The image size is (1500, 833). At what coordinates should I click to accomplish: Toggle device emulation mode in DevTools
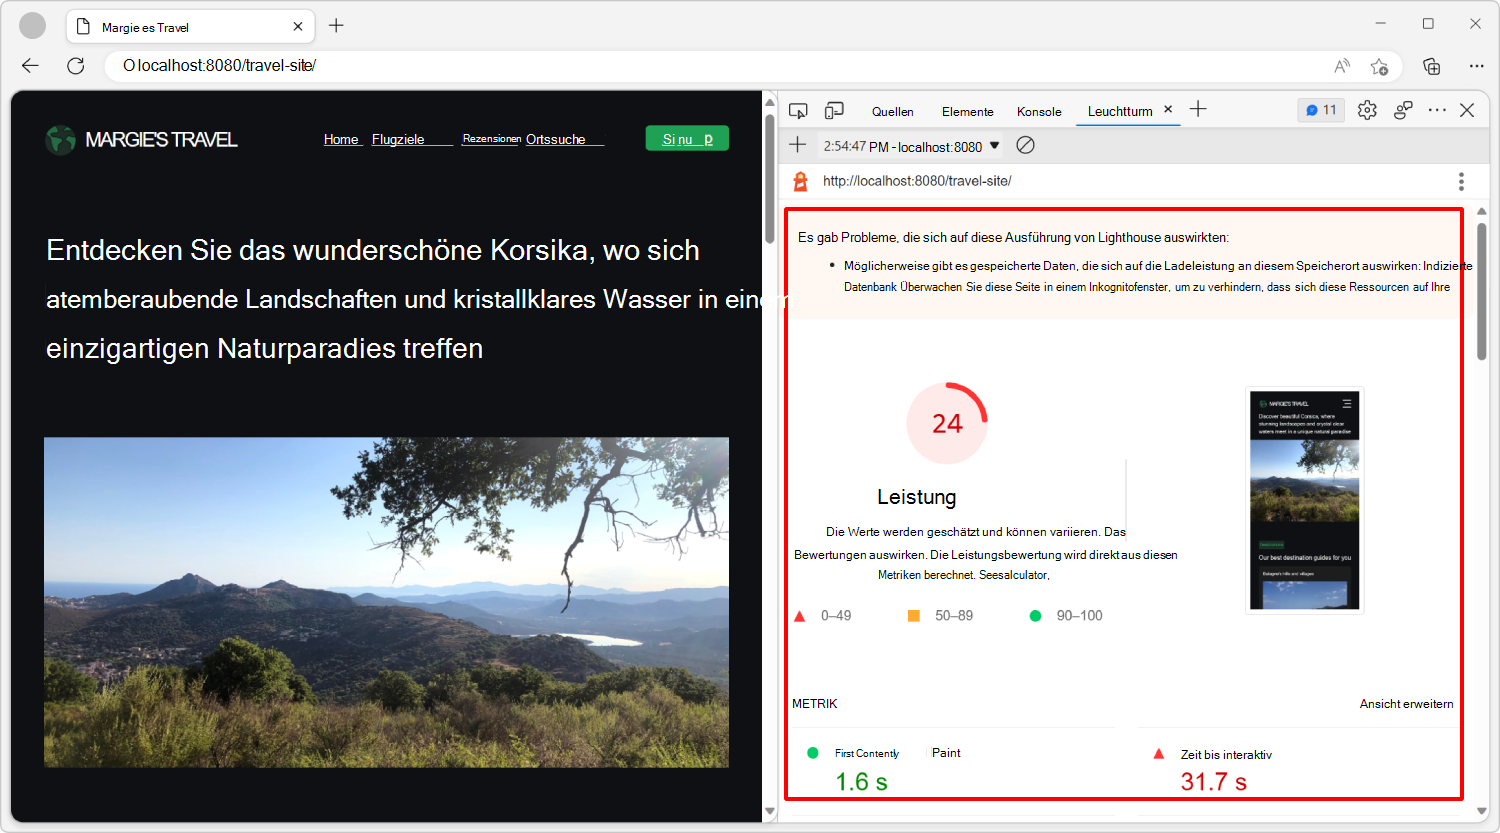click(x=834, y=110)
